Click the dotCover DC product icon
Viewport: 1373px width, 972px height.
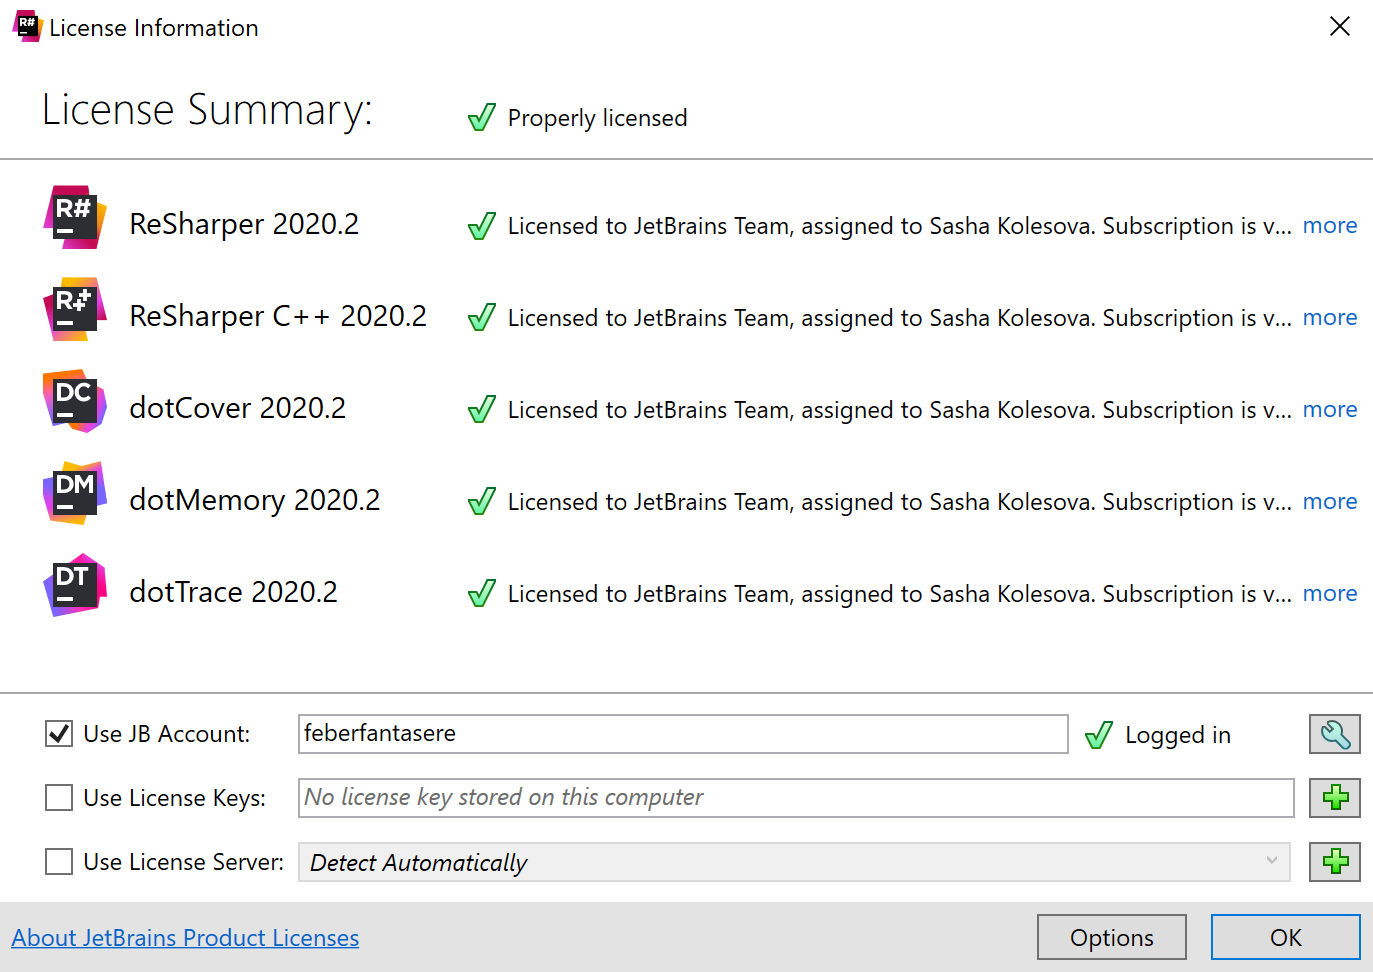[75, 401]
